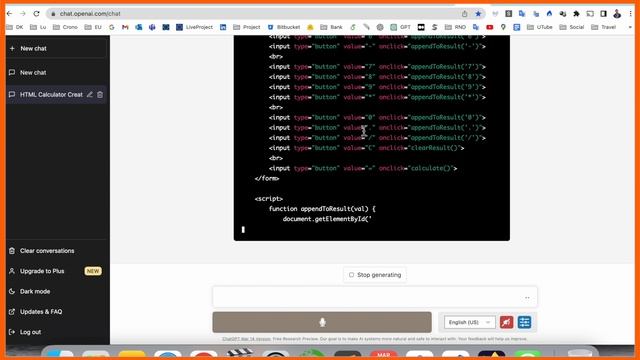The image size is (640, 360).
Task: Click the browser forward arrow
Action: coord(23,14)
